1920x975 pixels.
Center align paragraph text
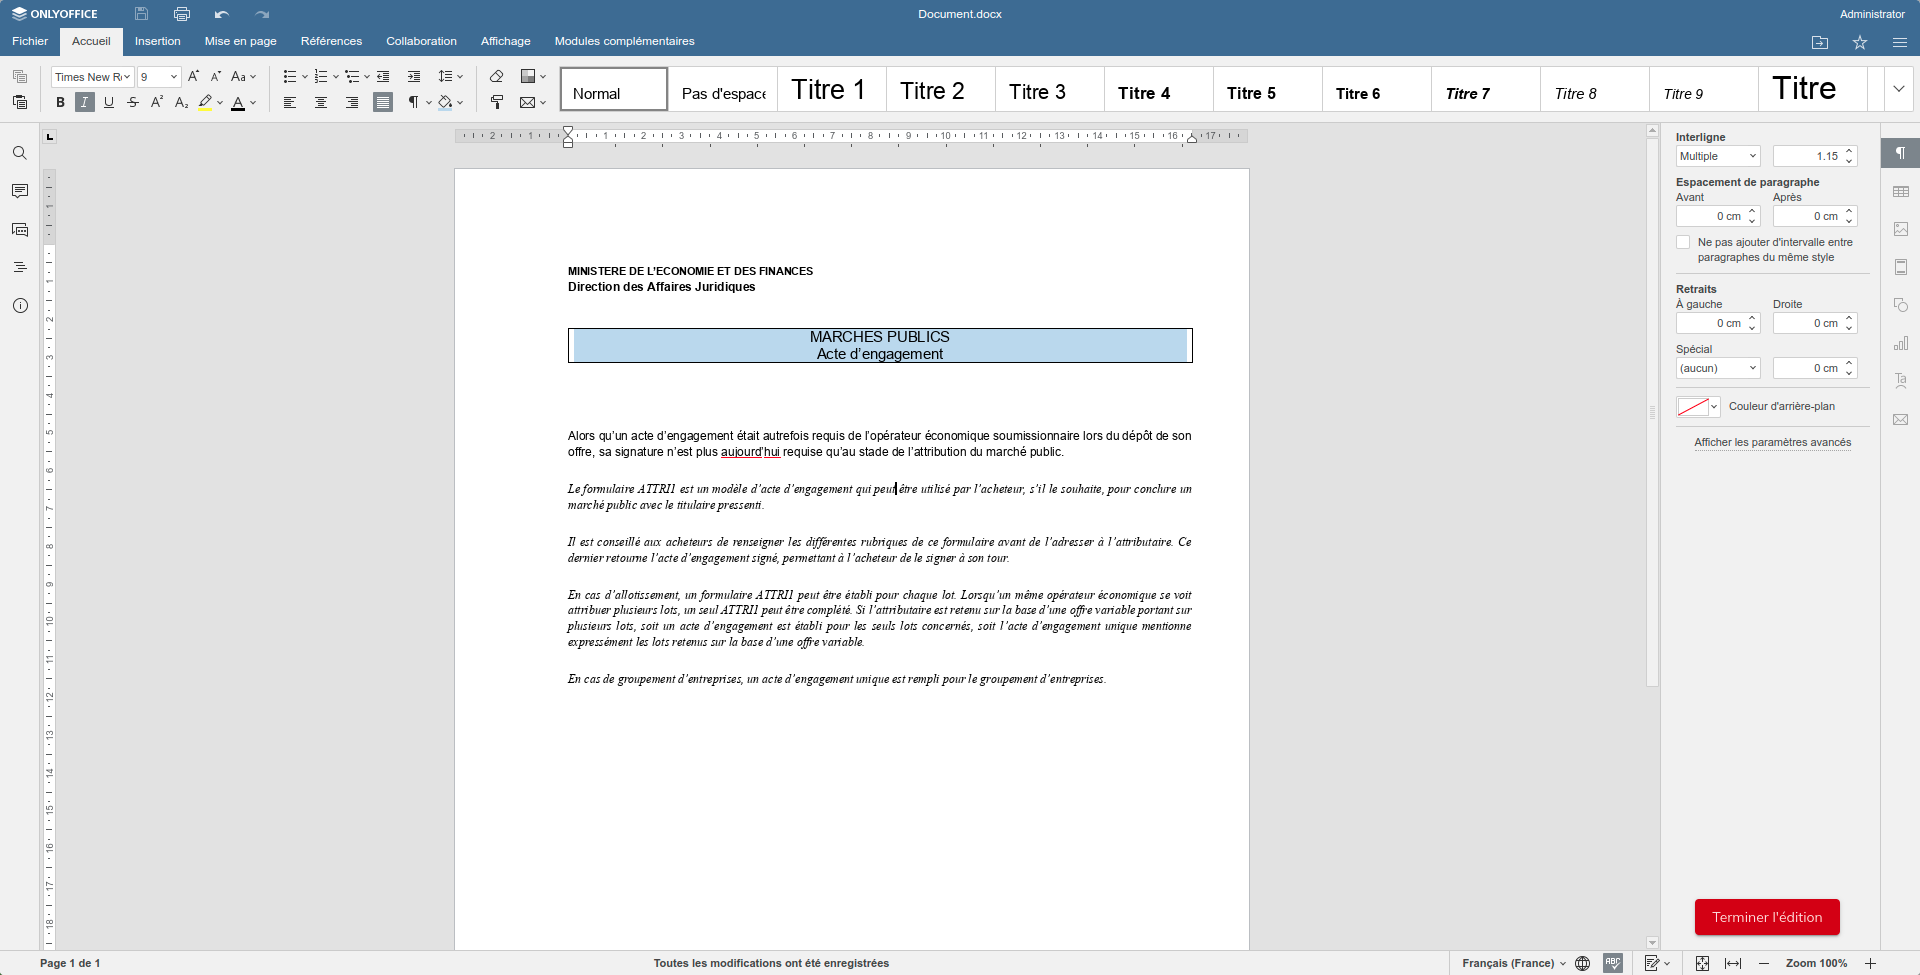[321, 102]
